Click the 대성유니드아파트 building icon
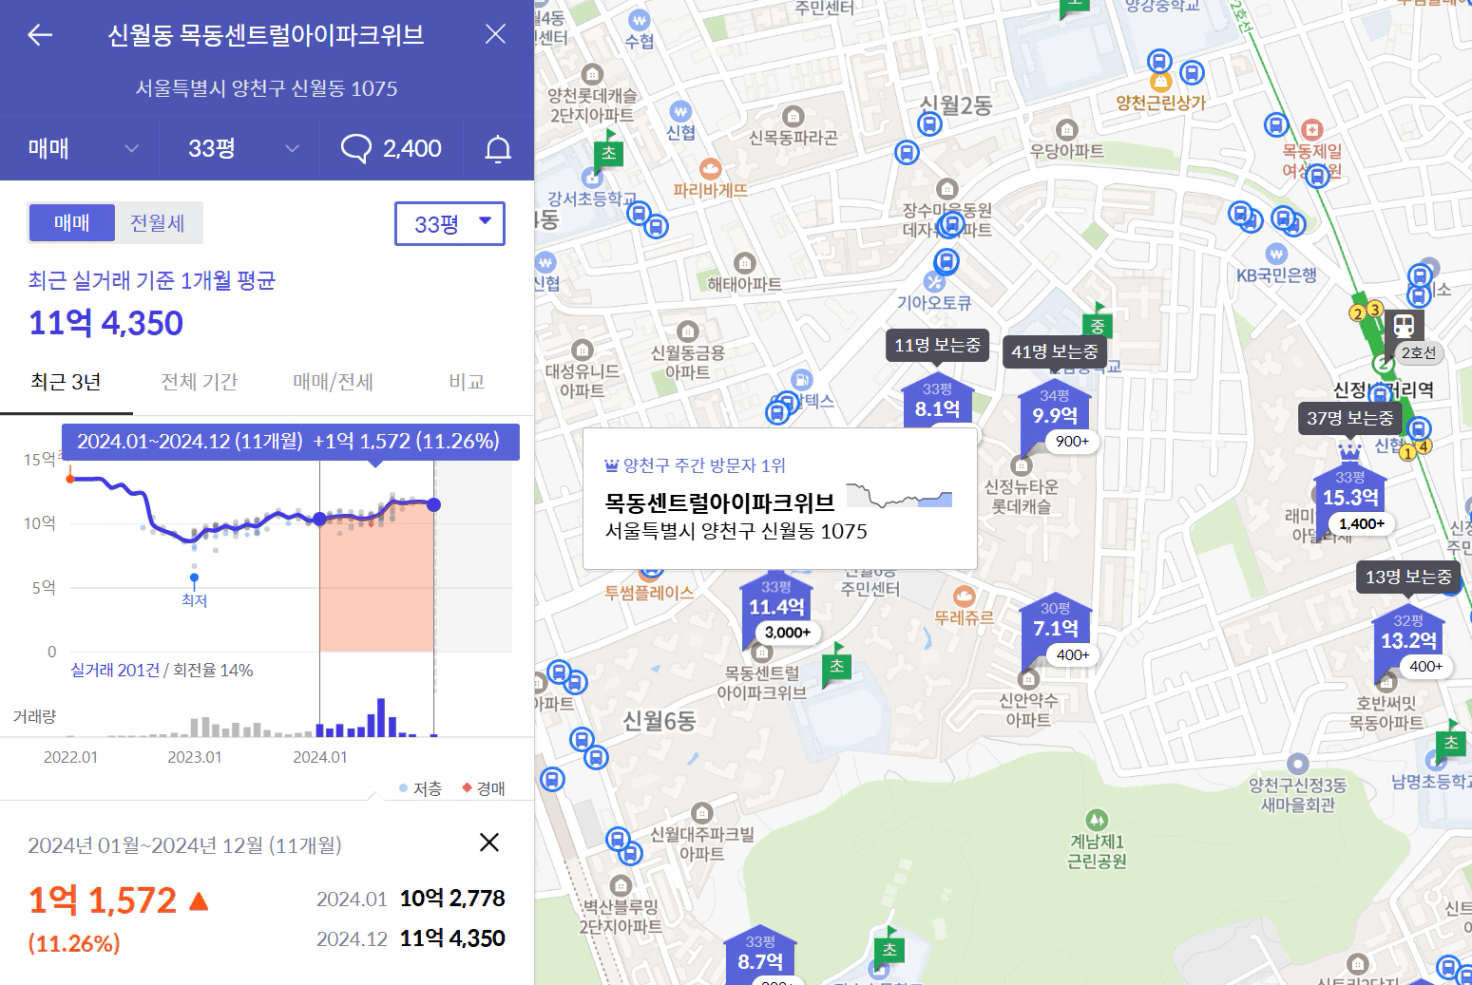The height and width of the screenshot is (985, 1472). (x=582, y=350)
